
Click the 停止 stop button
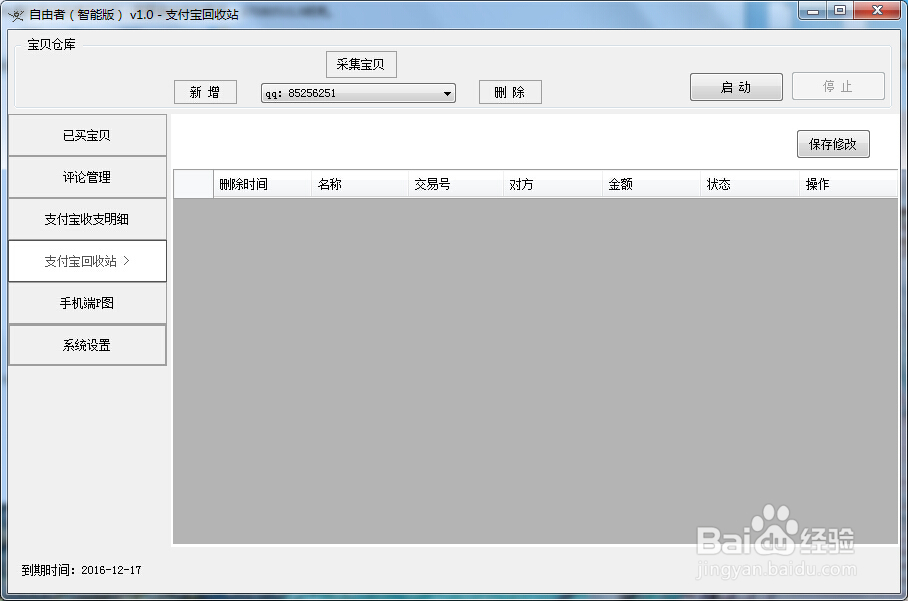coord(838,86)
